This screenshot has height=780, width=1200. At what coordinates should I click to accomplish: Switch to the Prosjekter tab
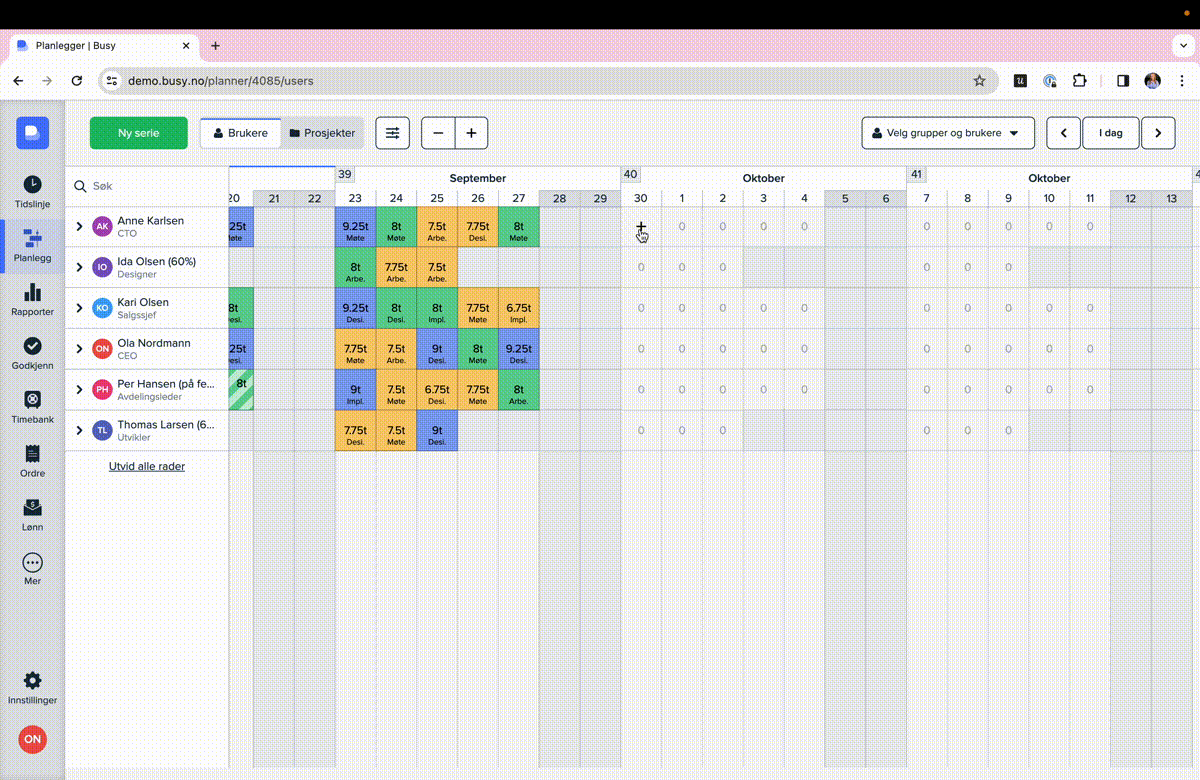pyautogui.click(x=324, y=132)
